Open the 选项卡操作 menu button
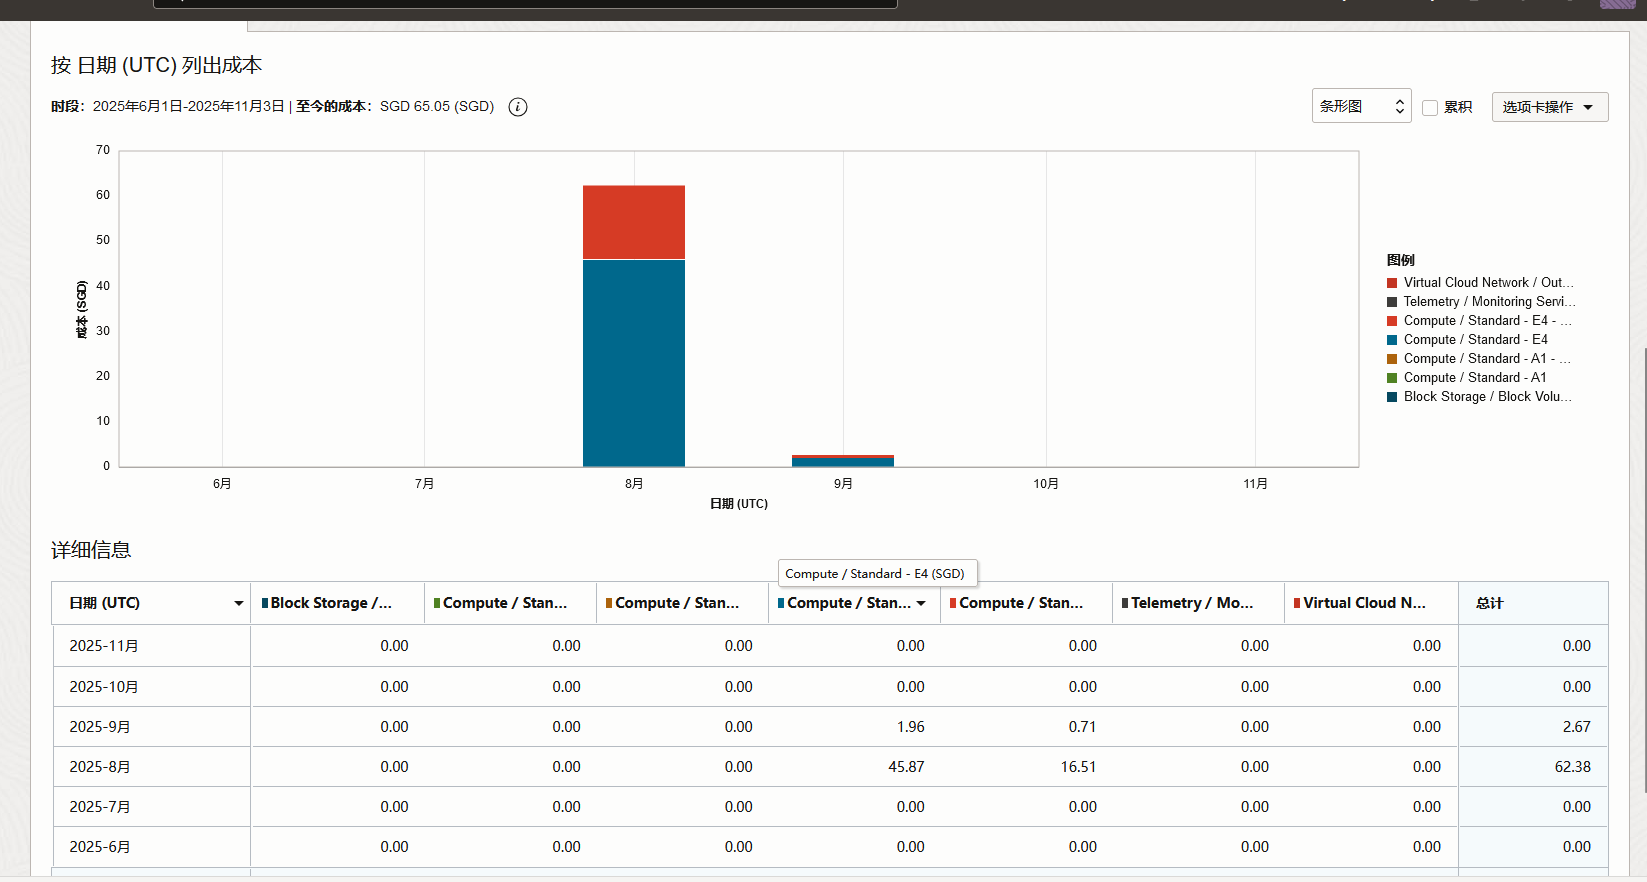1647x882 pixels. pos(1549,107)
